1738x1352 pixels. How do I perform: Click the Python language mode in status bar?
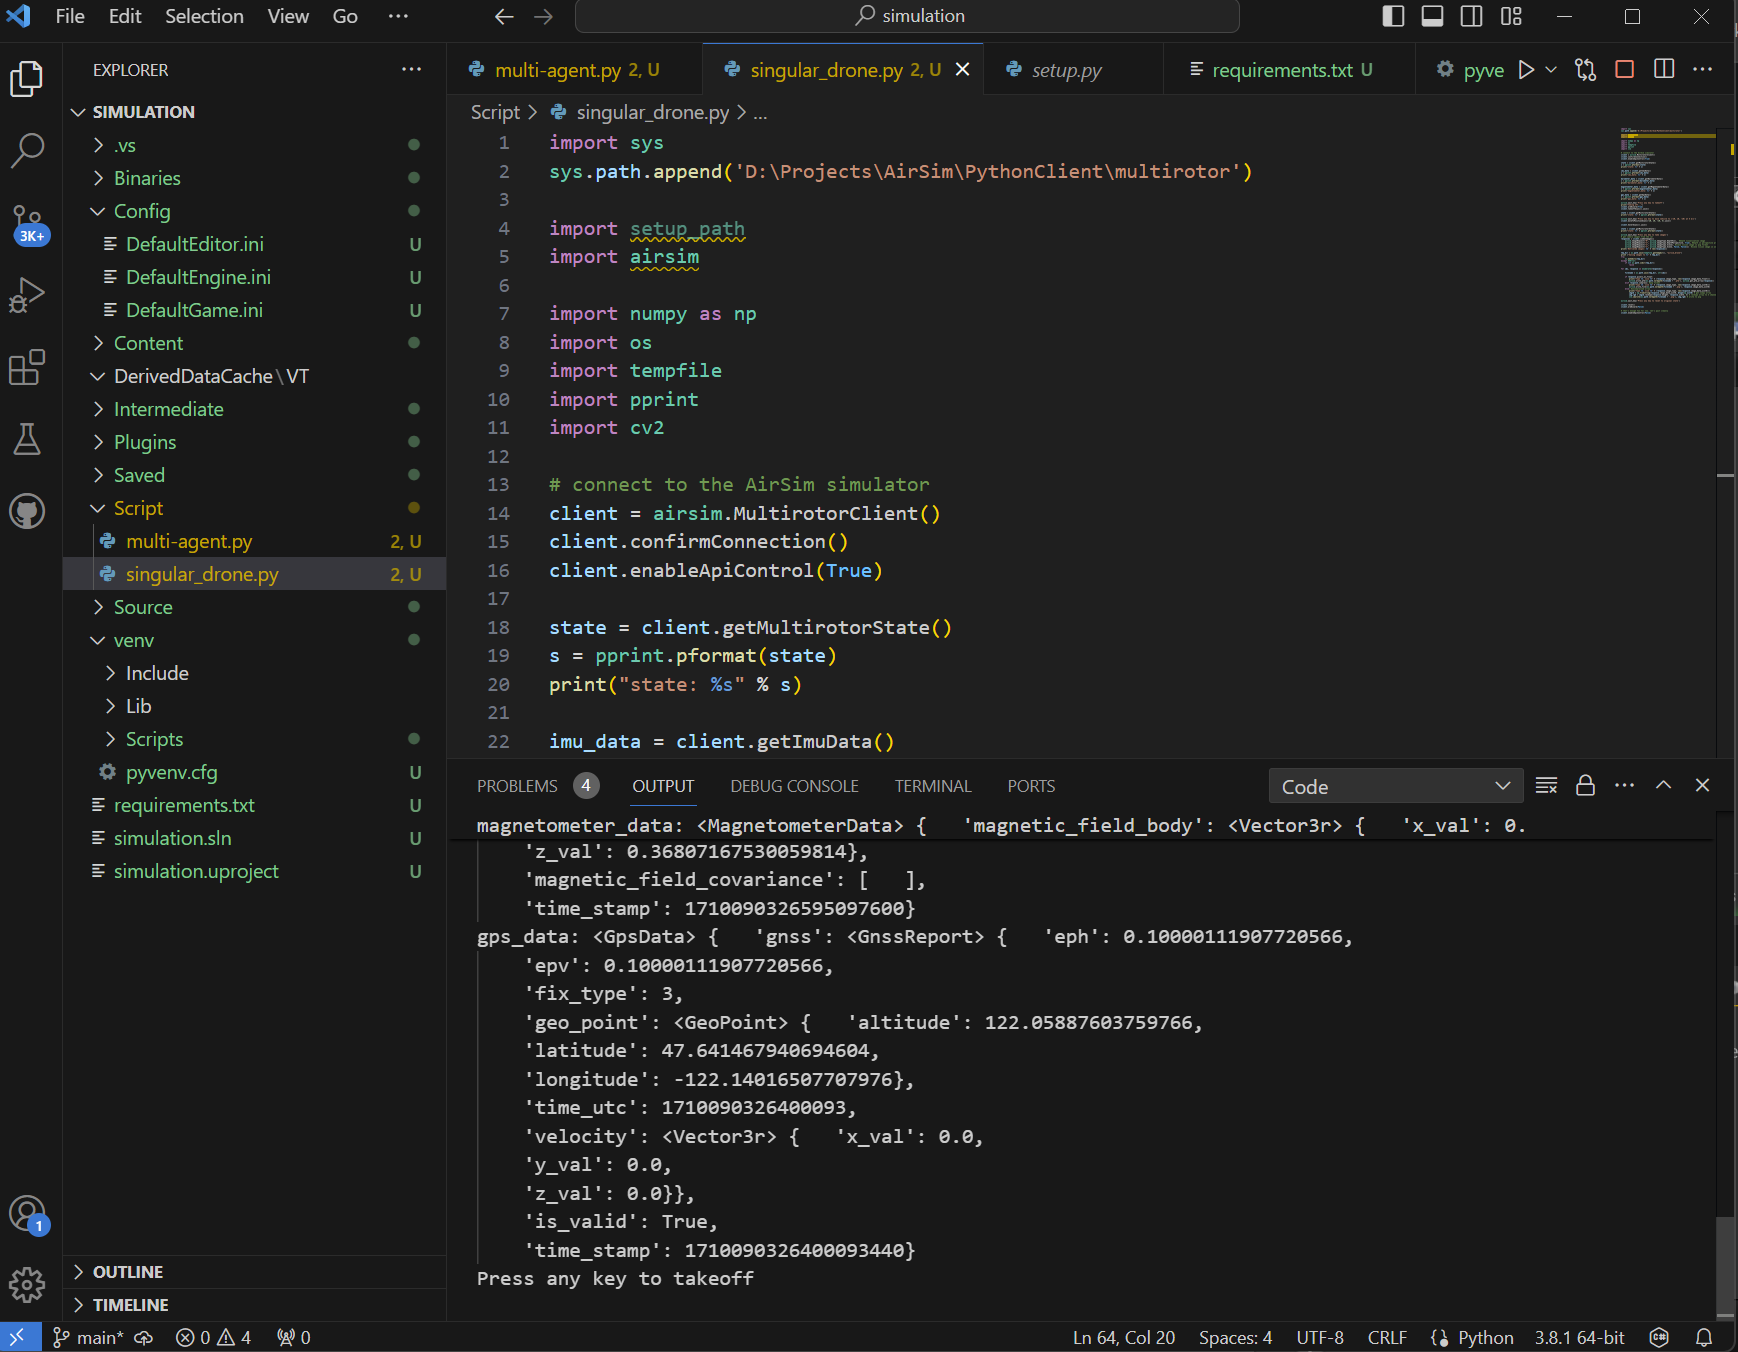(x=1485, y=1337)
